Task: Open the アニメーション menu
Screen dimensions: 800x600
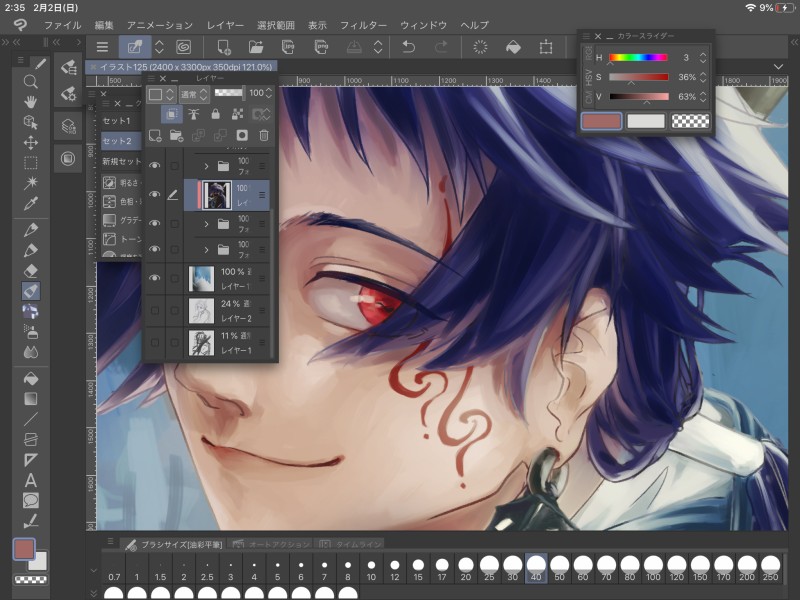Action: [160, 25]
